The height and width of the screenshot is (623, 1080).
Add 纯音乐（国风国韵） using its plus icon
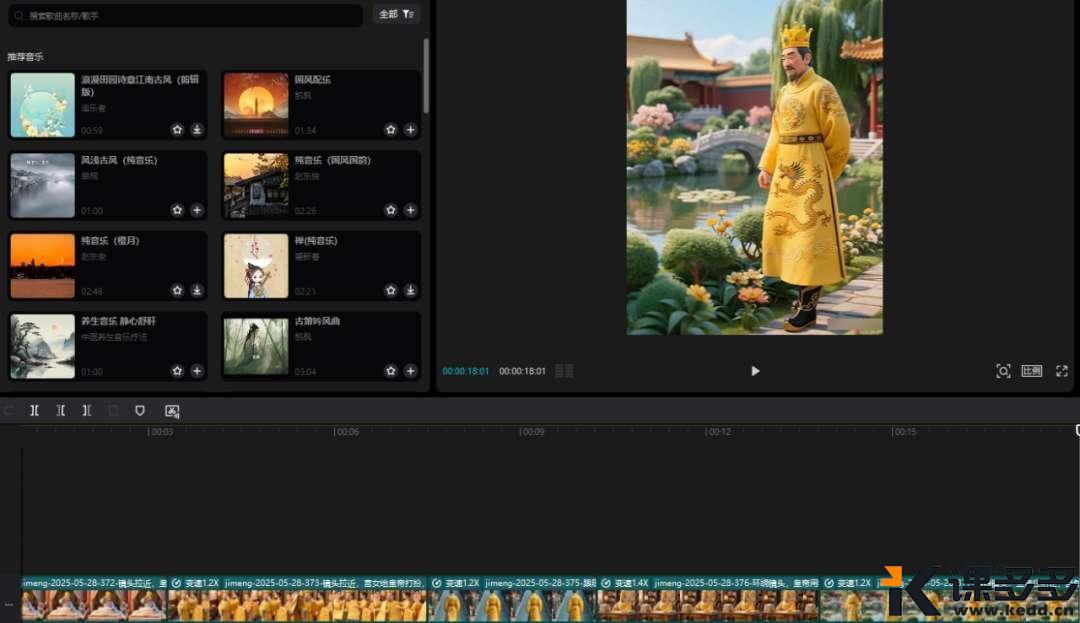(410, 210)
